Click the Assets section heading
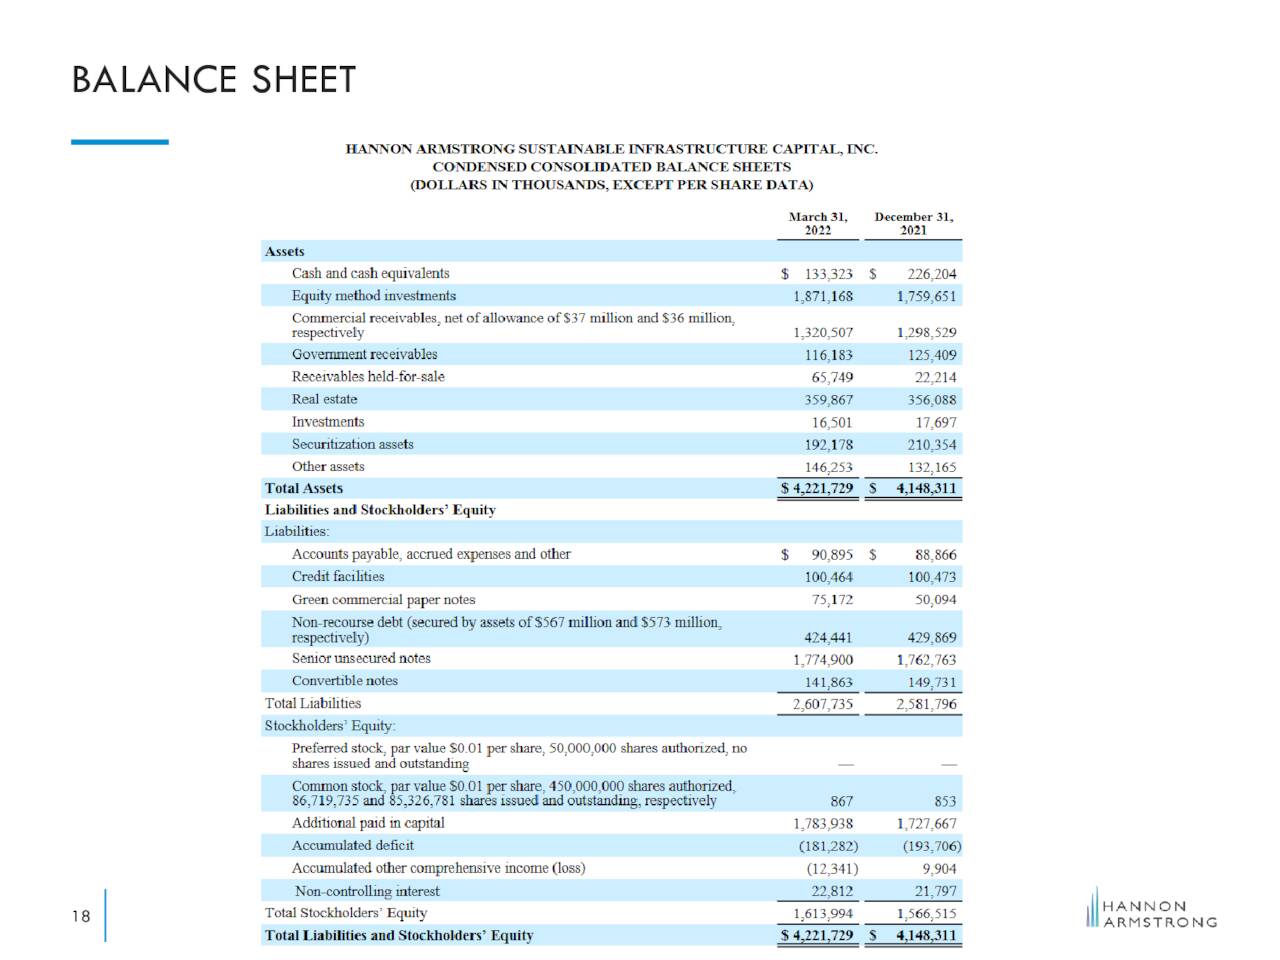Viewport: 1280px width, 960px height. point(284,252)
